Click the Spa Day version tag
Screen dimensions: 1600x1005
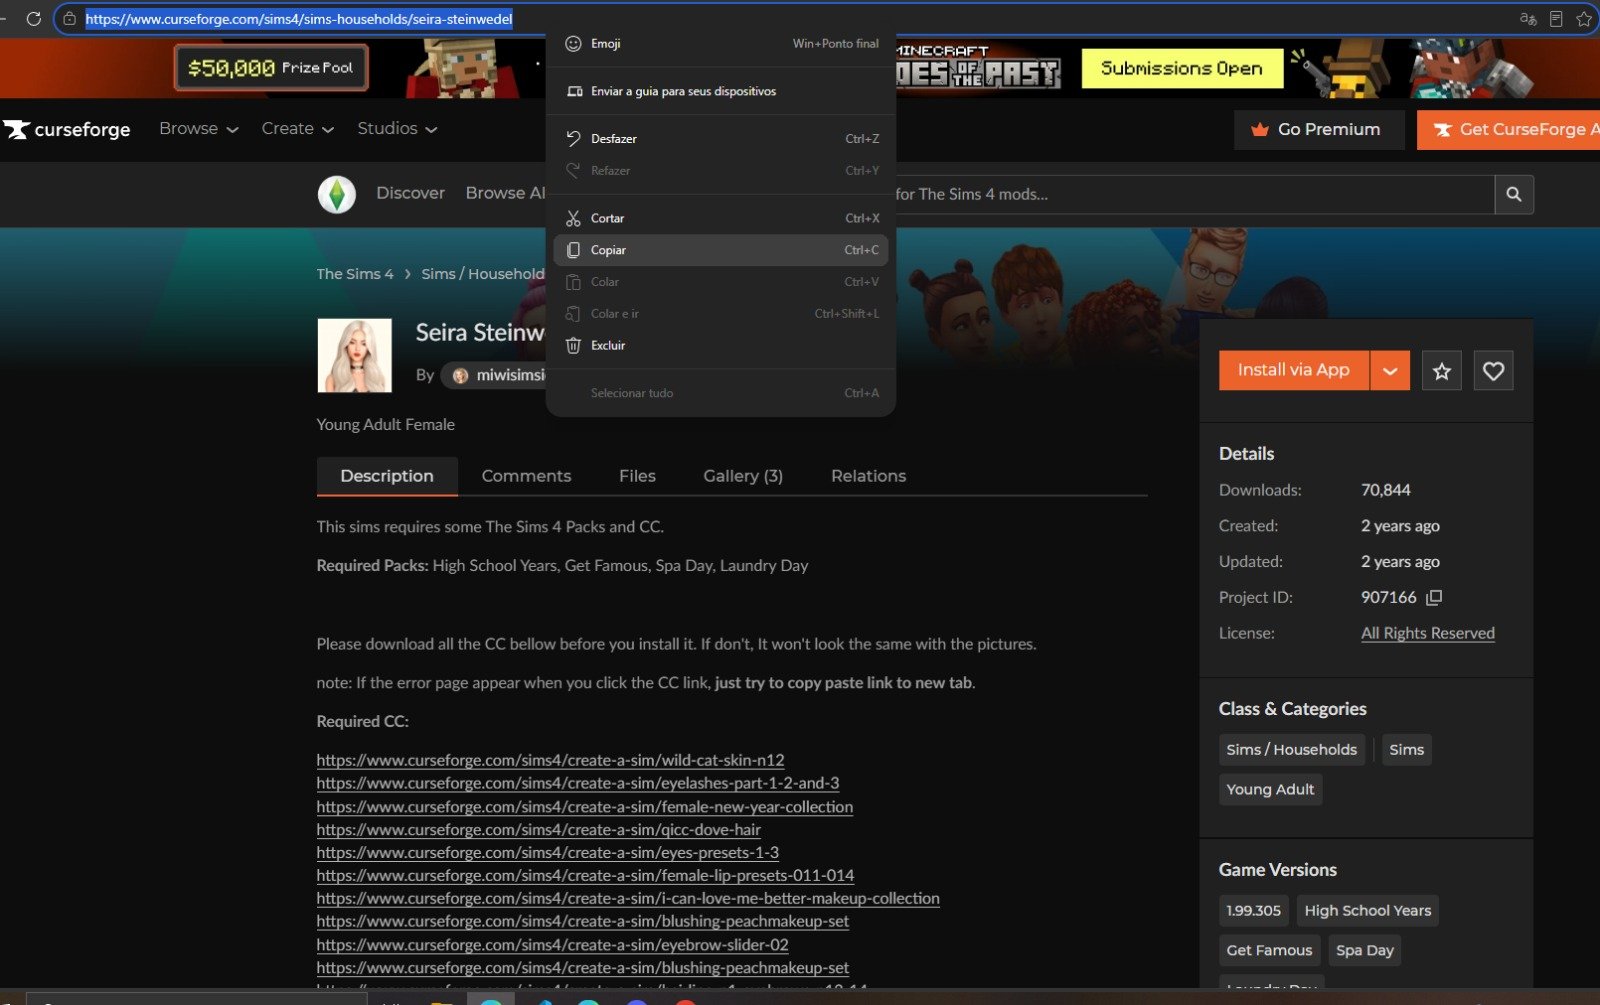[1364, 951]
